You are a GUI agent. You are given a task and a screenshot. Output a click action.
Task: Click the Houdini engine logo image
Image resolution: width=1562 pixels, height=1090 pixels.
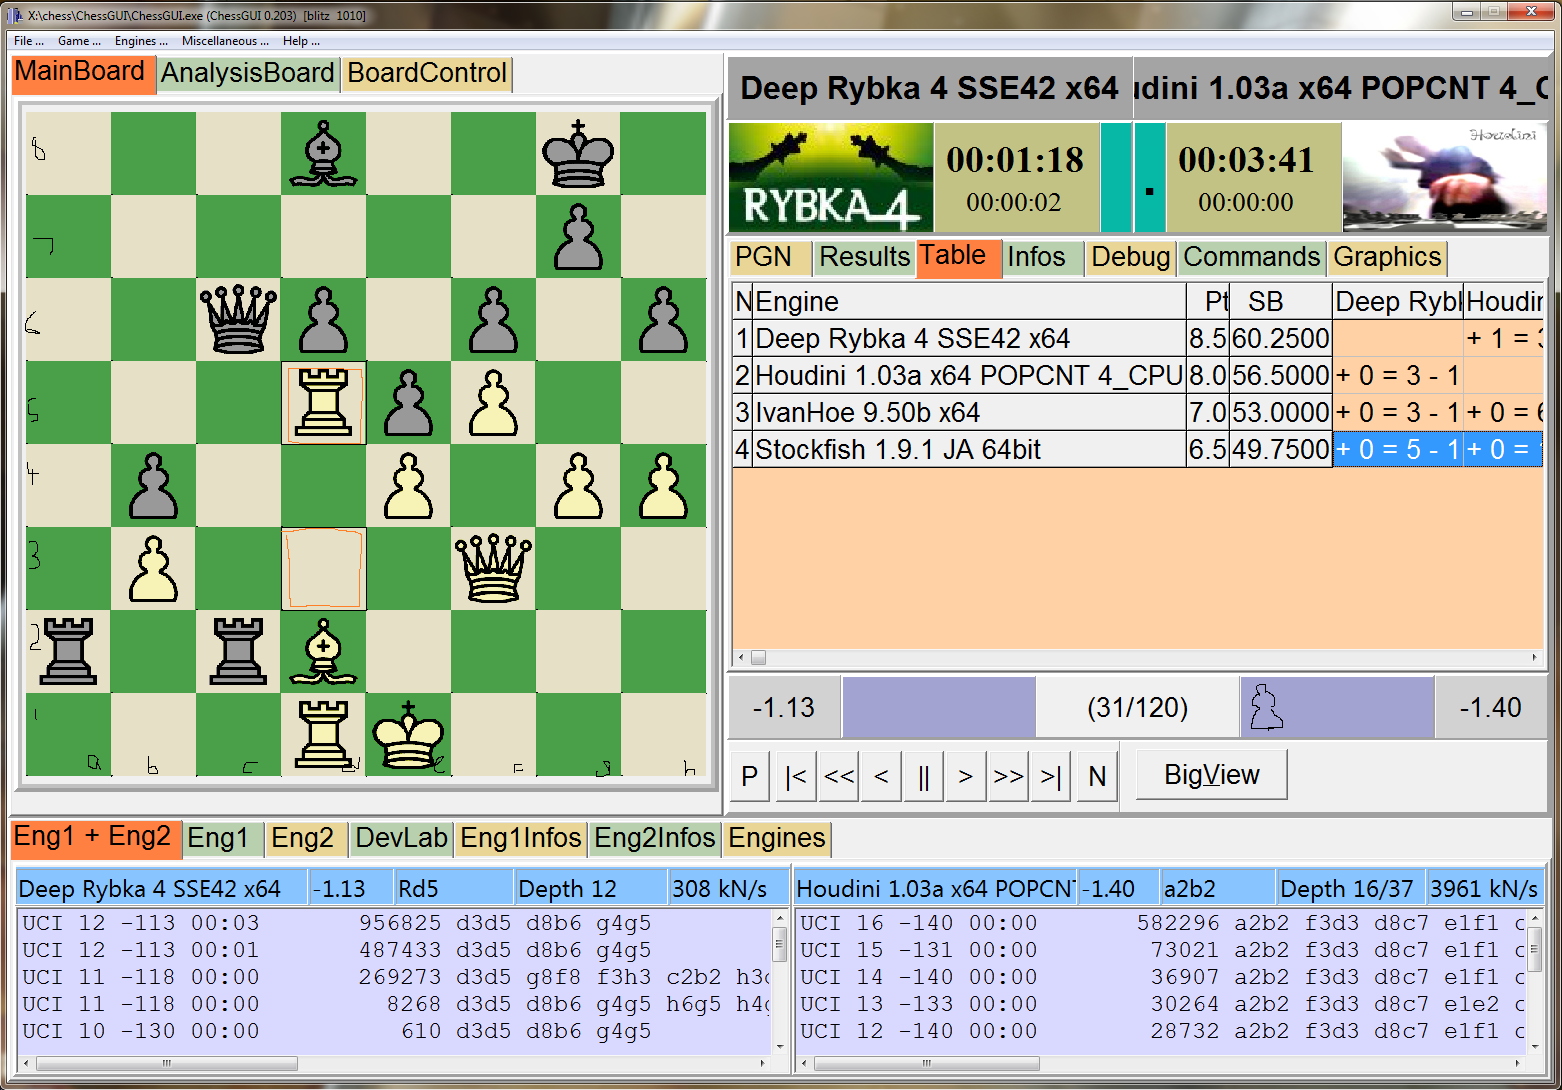[1444, 178]
